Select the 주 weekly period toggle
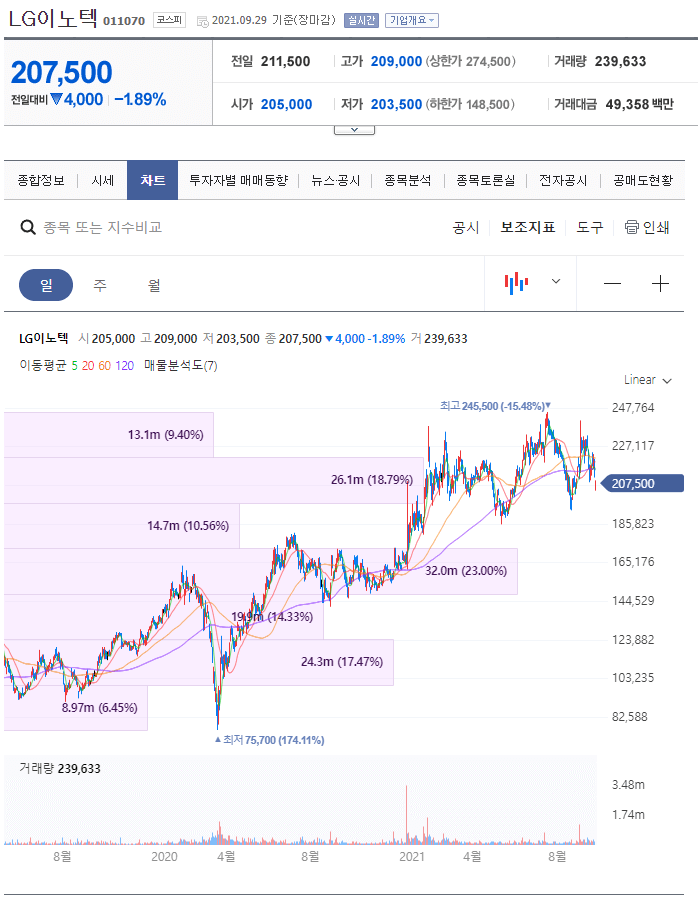 point(100,285)
